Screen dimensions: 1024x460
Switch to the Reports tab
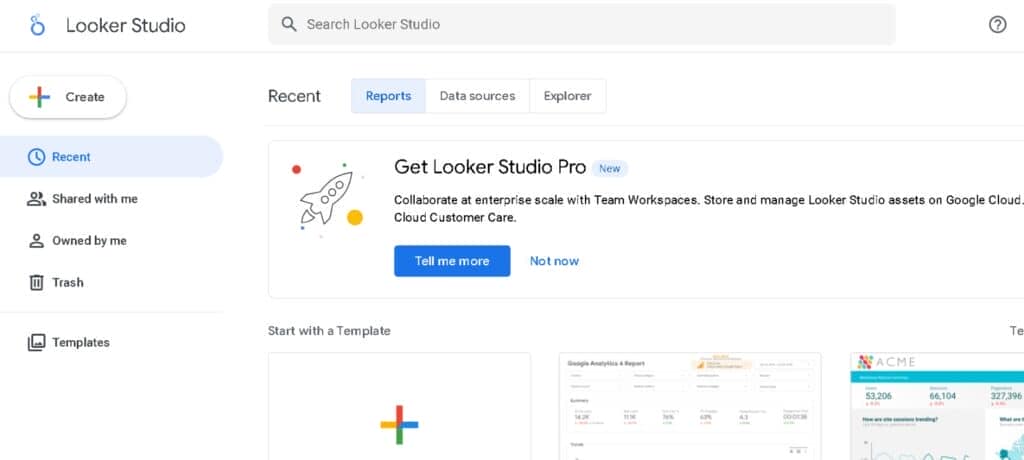[x=388, y=96]
